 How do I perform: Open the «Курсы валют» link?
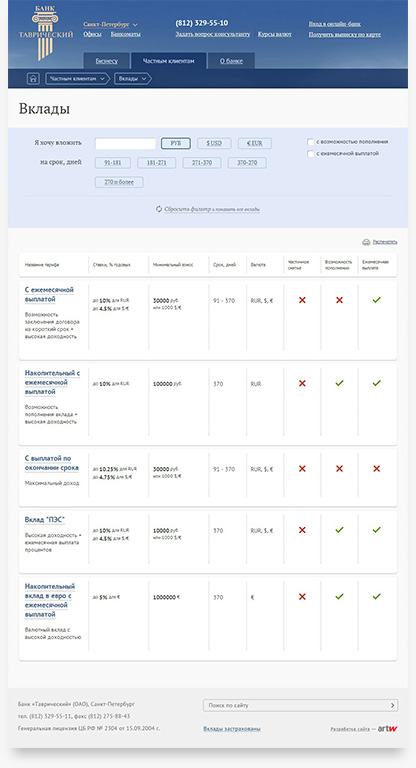click(x=274, y=34)
